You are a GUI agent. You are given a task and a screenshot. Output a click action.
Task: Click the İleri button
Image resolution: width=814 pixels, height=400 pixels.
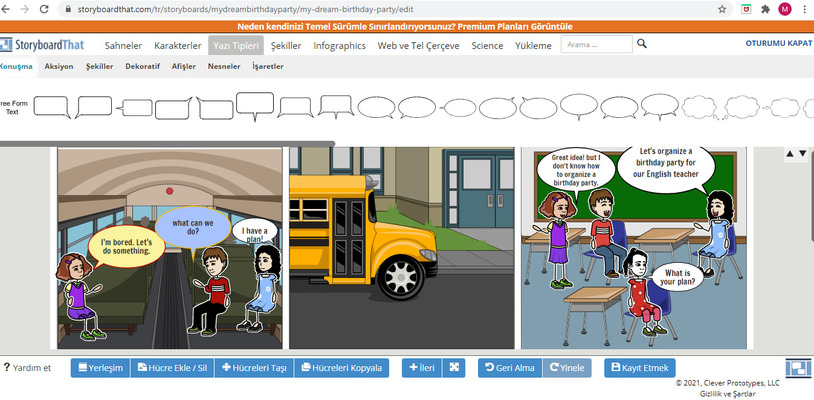(x=422, y=368)
